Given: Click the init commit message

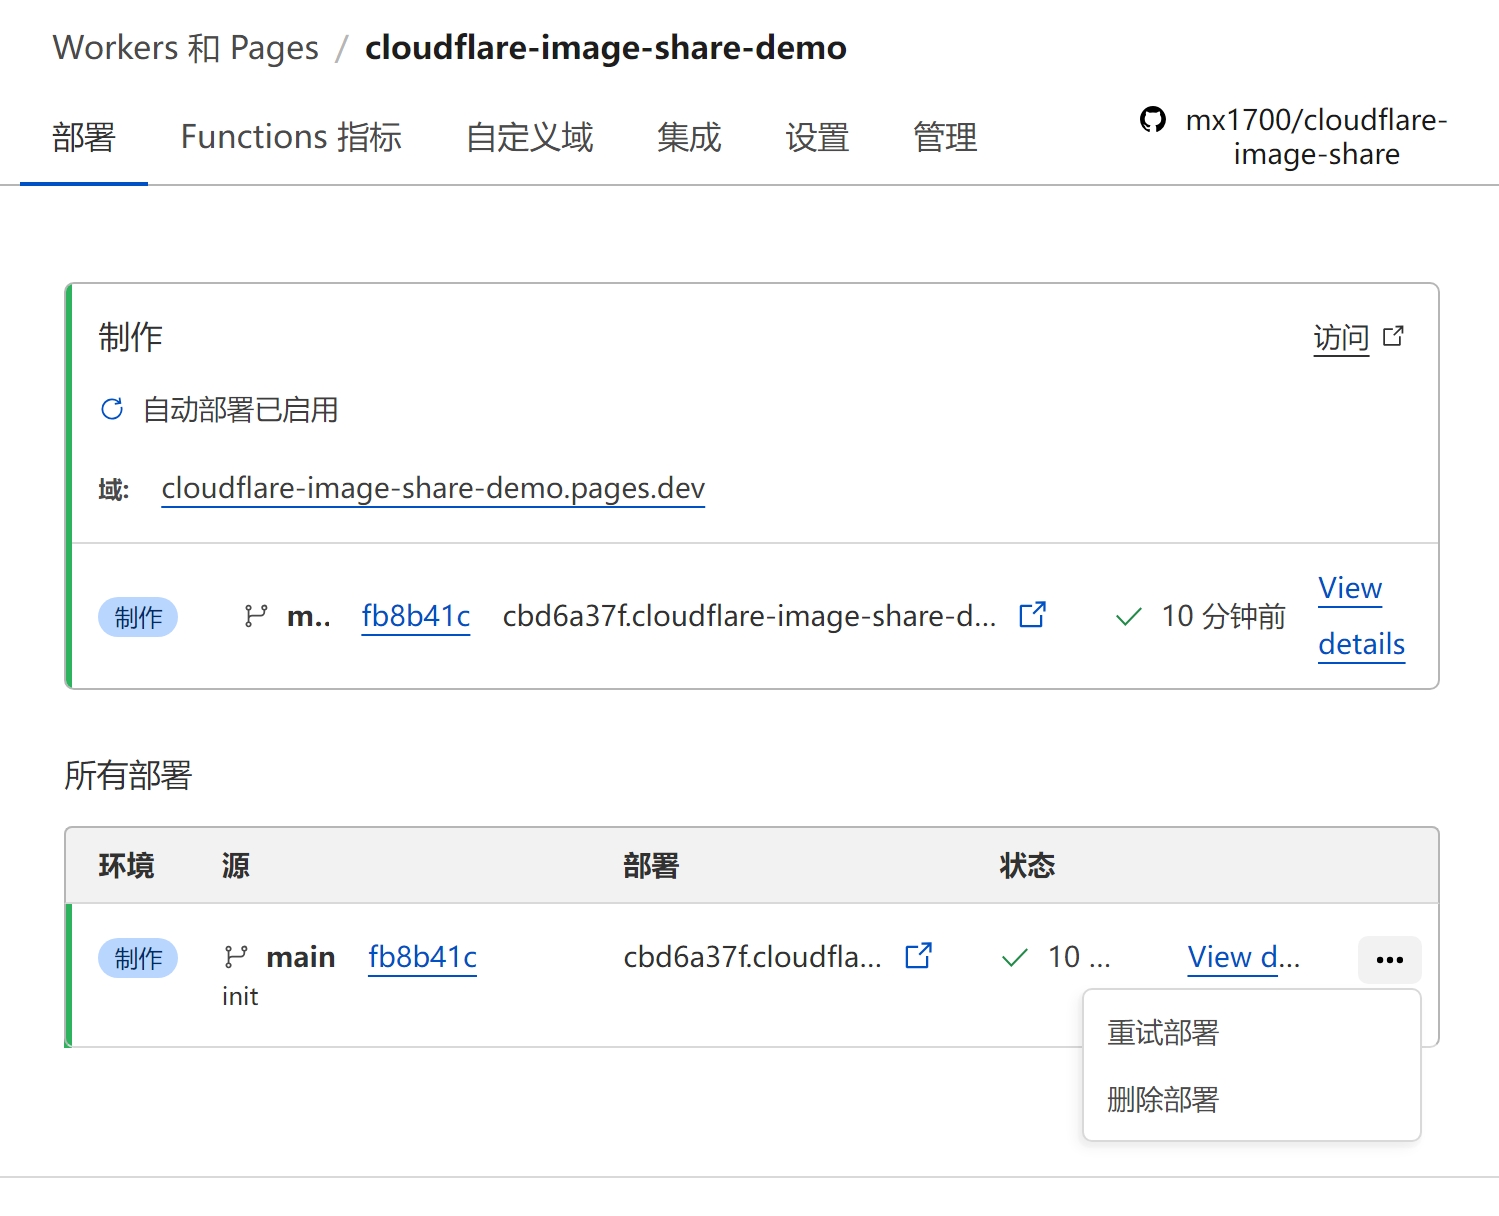Looking at the screenshot, I should click(240, 996).
